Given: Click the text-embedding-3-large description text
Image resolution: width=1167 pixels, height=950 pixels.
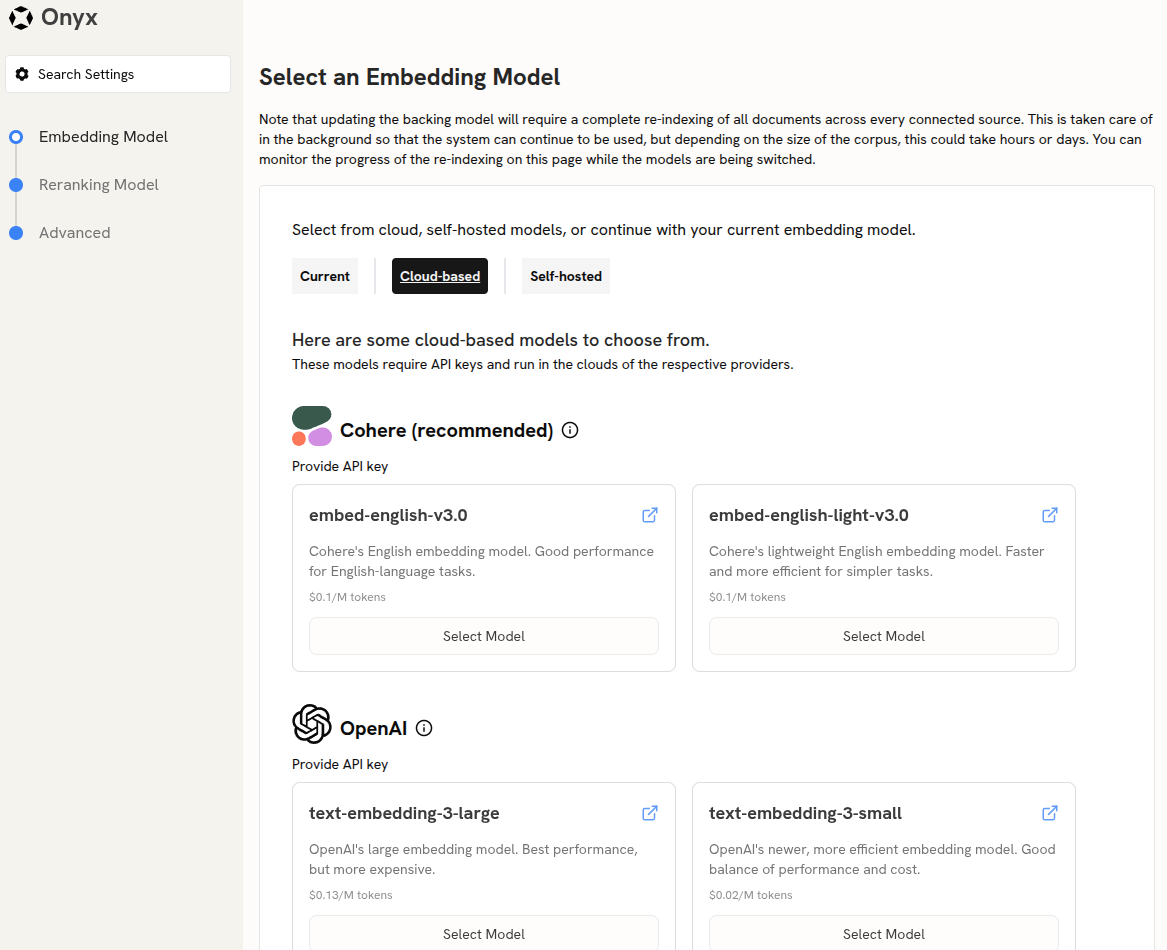Looking at the screenshot, I should coord(473,859).
